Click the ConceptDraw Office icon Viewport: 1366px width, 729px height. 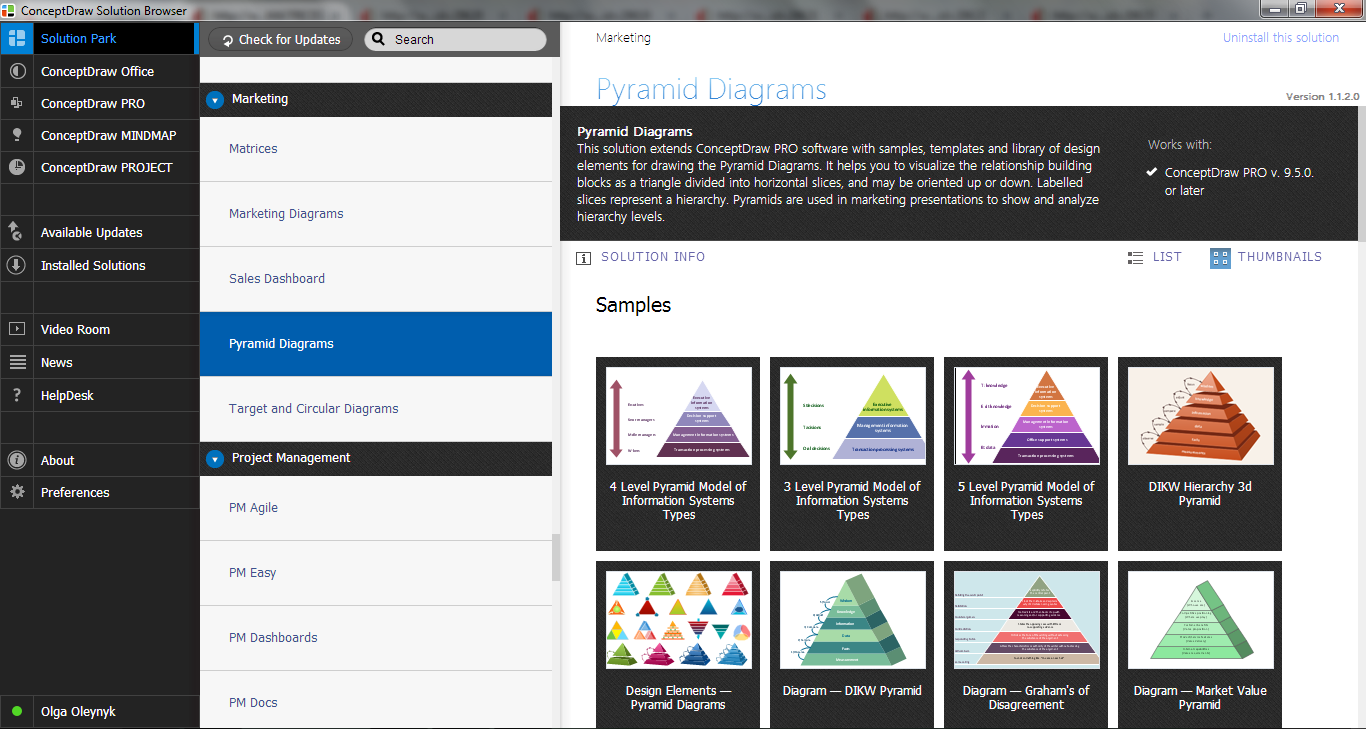point(16,71)
